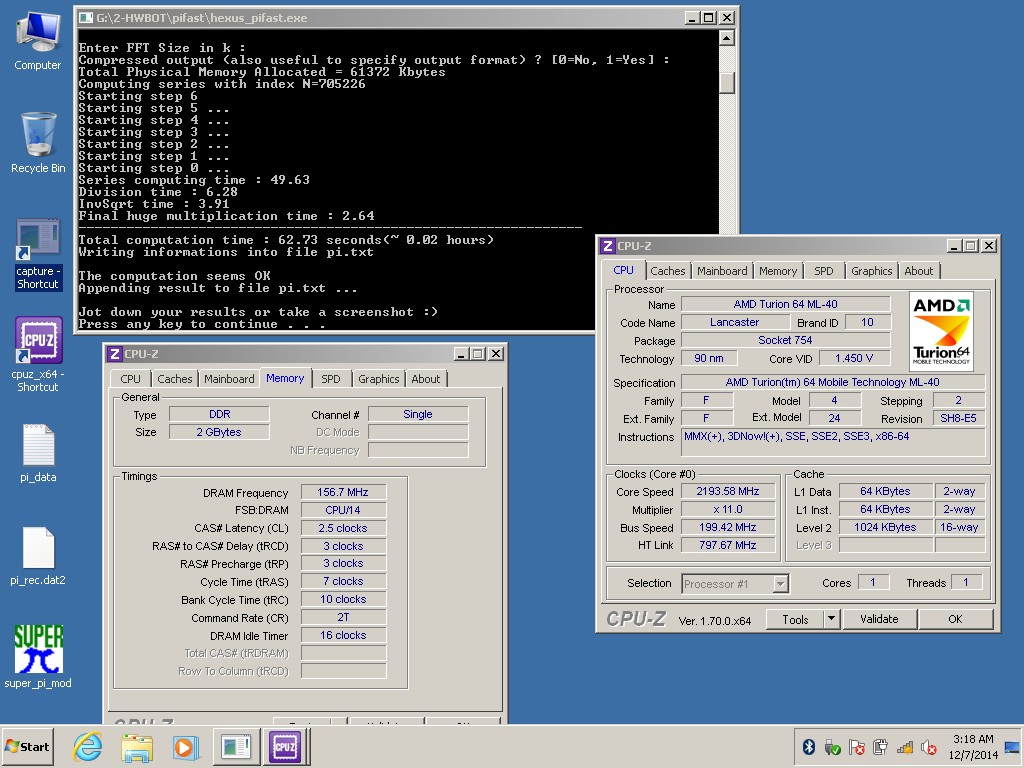Open the Recycle Bin icon
This screenshot has height=768, width=1024.
point(38,142)
